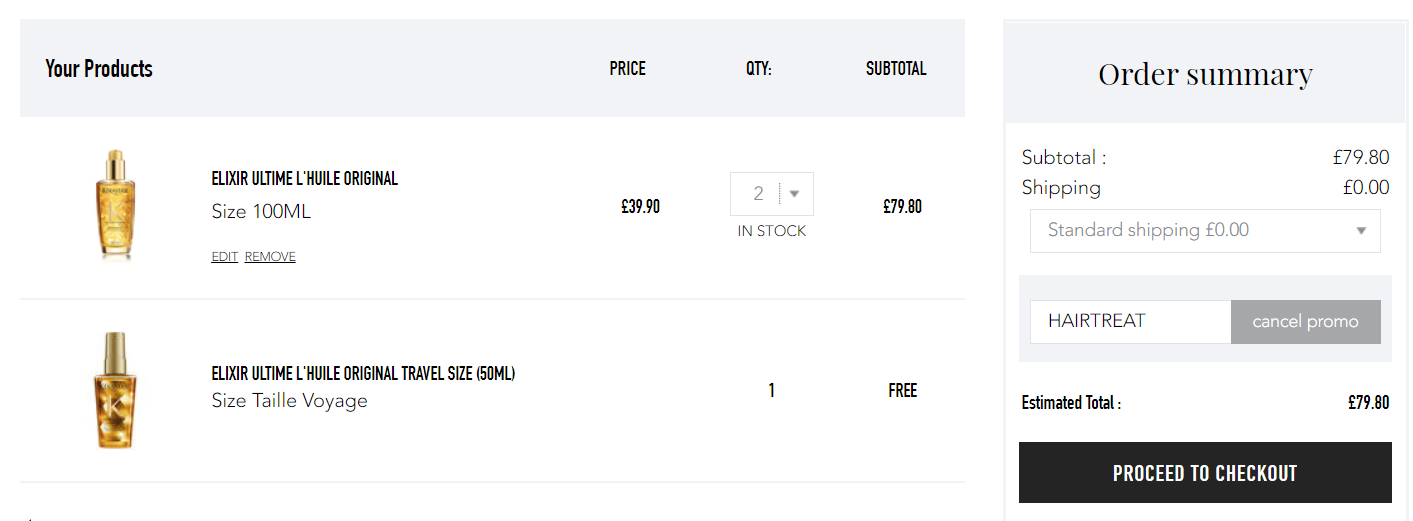Click the FREE subtotal label

903,391
